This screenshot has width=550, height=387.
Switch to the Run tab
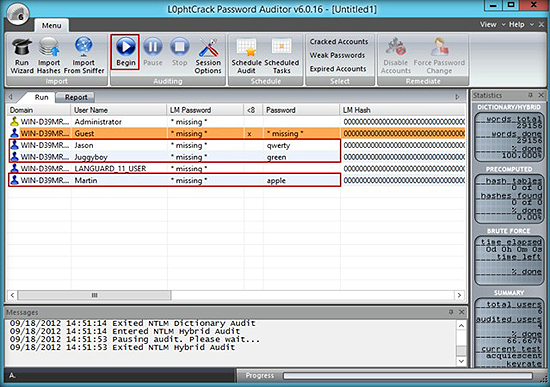point(41,97)
